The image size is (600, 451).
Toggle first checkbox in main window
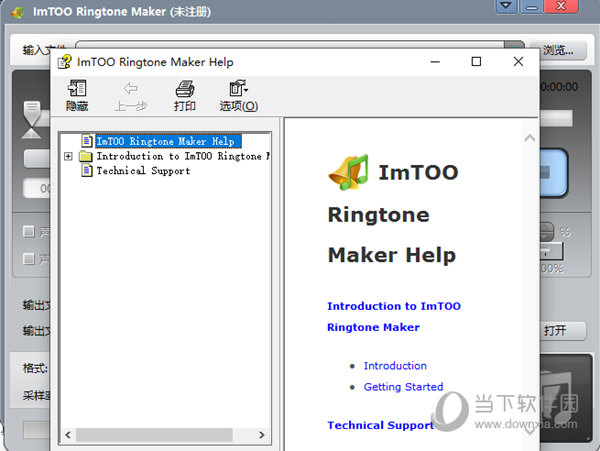point(29,231)
